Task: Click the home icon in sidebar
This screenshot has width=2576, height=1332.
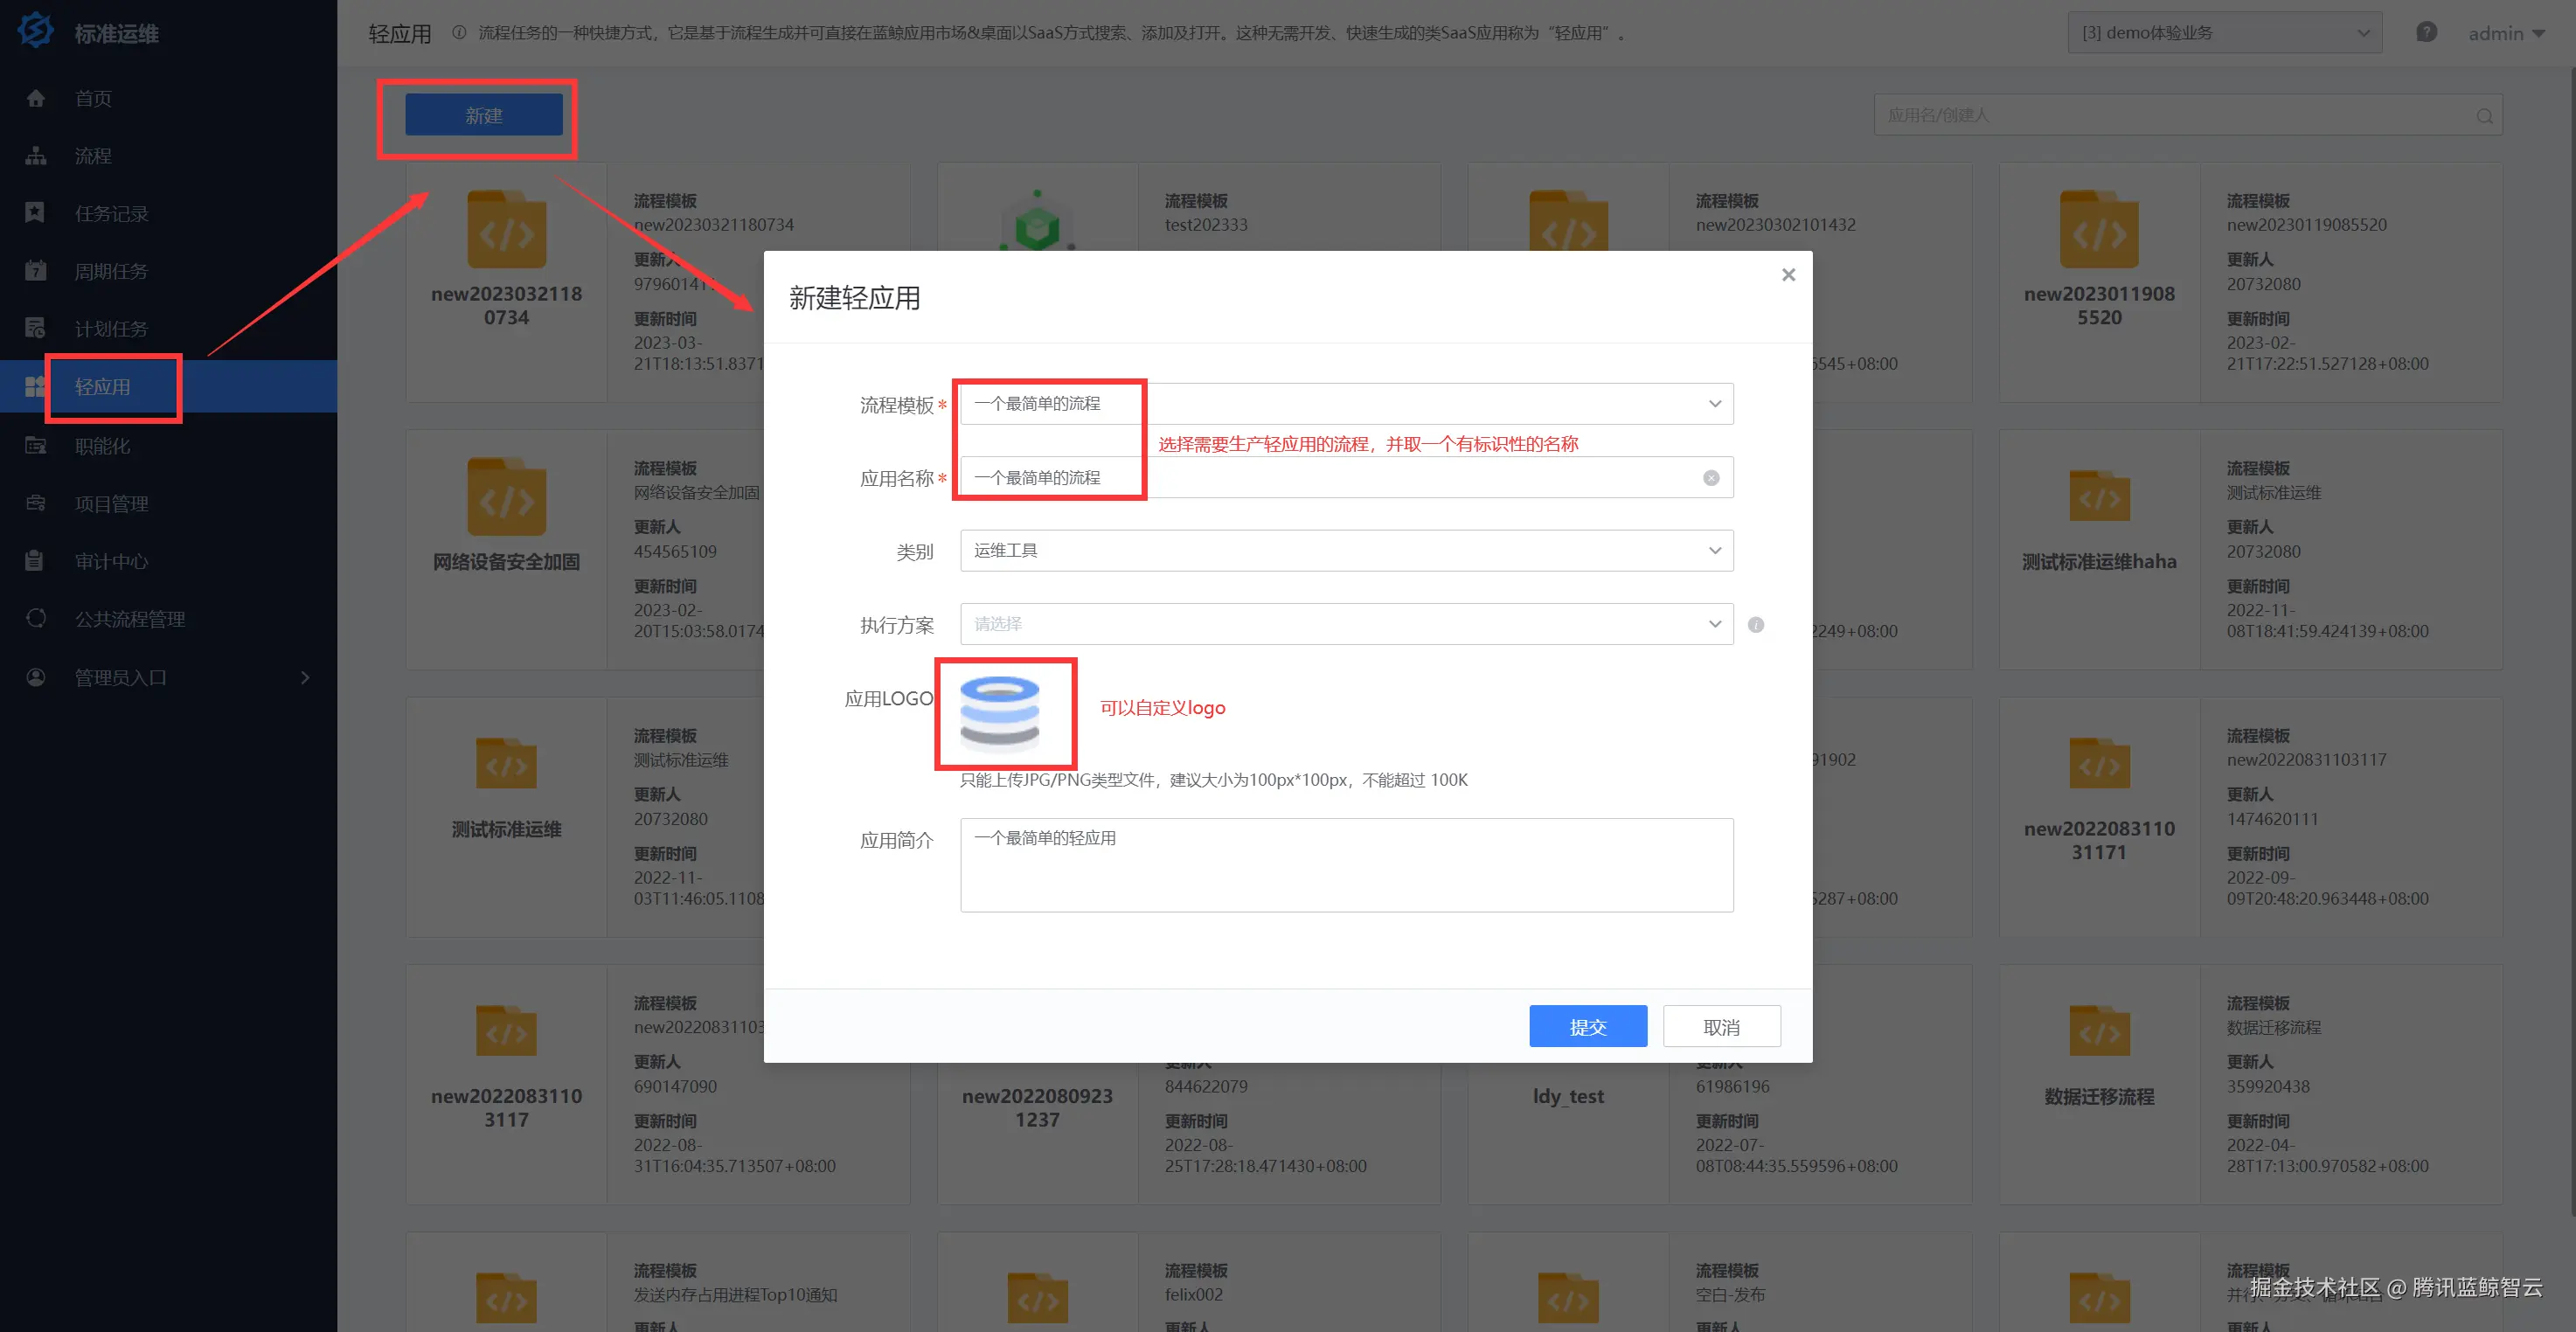Action: pos(36,98)
